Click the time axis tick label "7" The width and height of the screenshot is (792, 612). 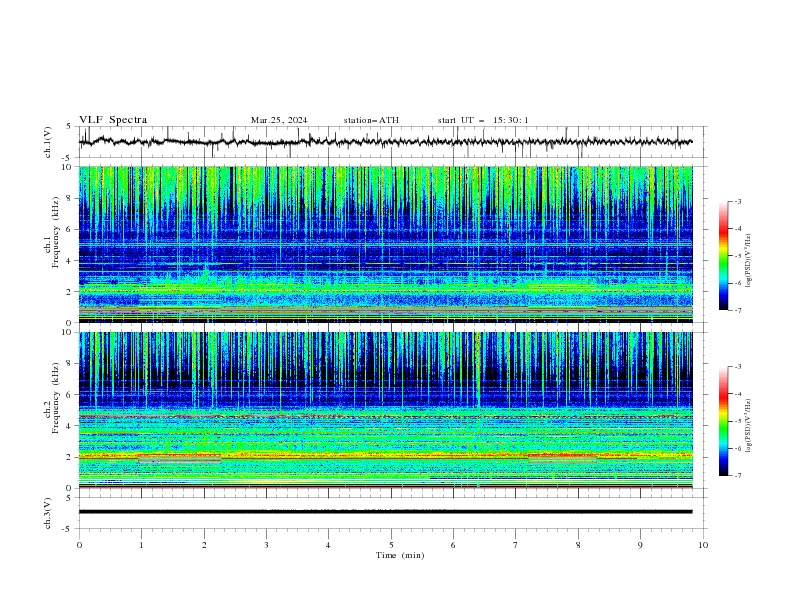pyautogui.click(x=516, y=545)
